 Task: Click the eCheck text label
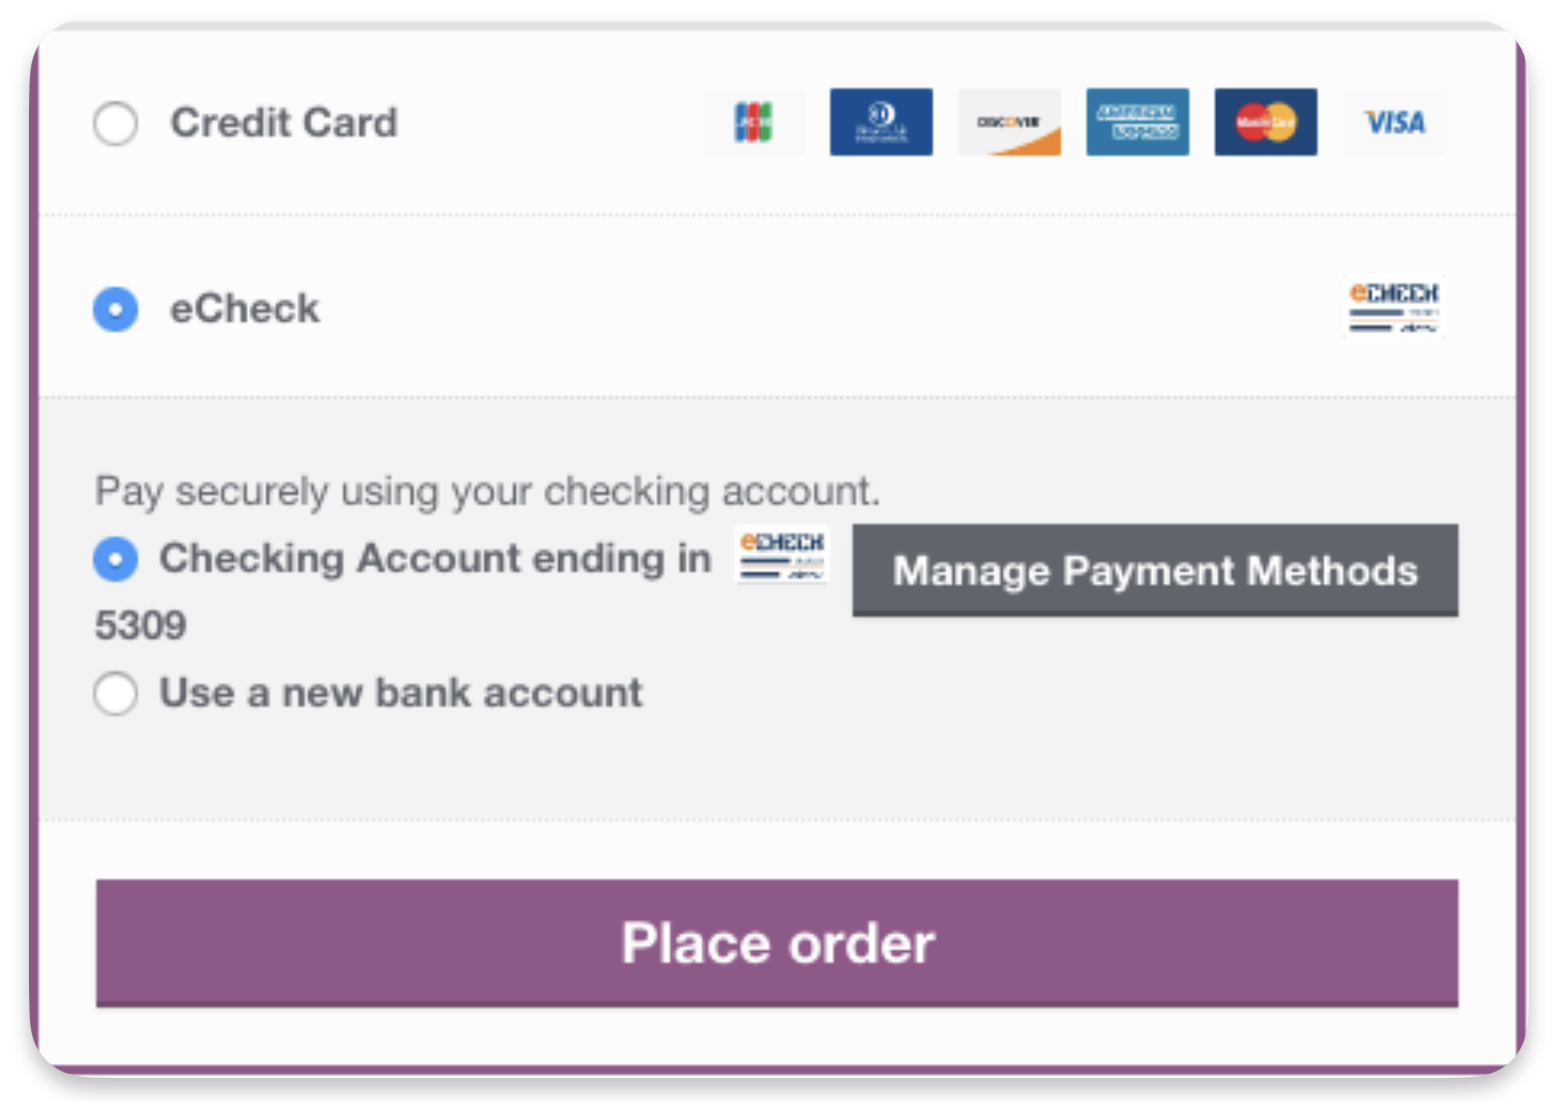pyautogui.click(x=245, y=309)
